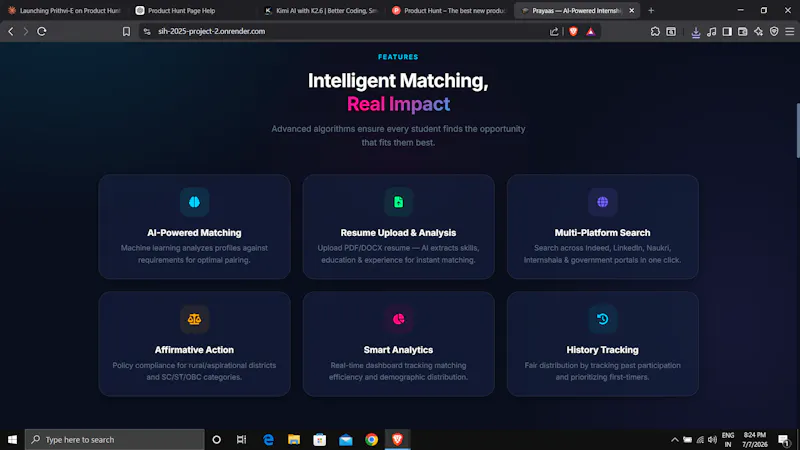This screenshot has height=450, width=800.
Task: Select the Multi-Platform Search heading
Action: pyautogui.click(x=603, y=233)
